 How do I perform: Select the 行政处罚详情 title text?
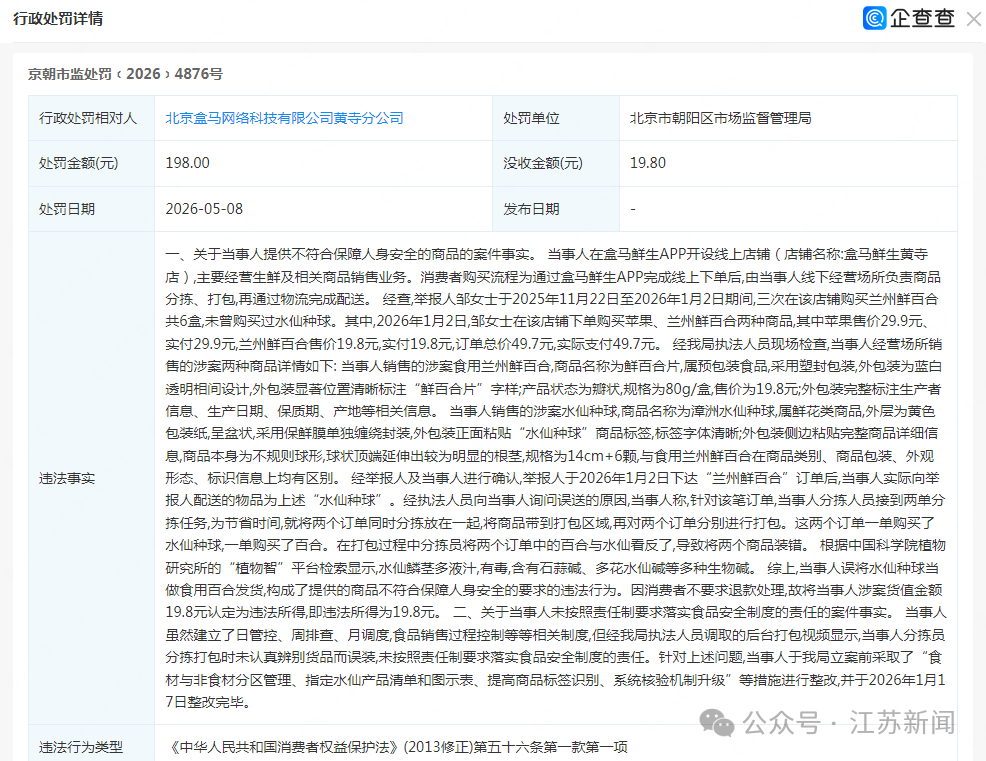[x=58, y=19]
